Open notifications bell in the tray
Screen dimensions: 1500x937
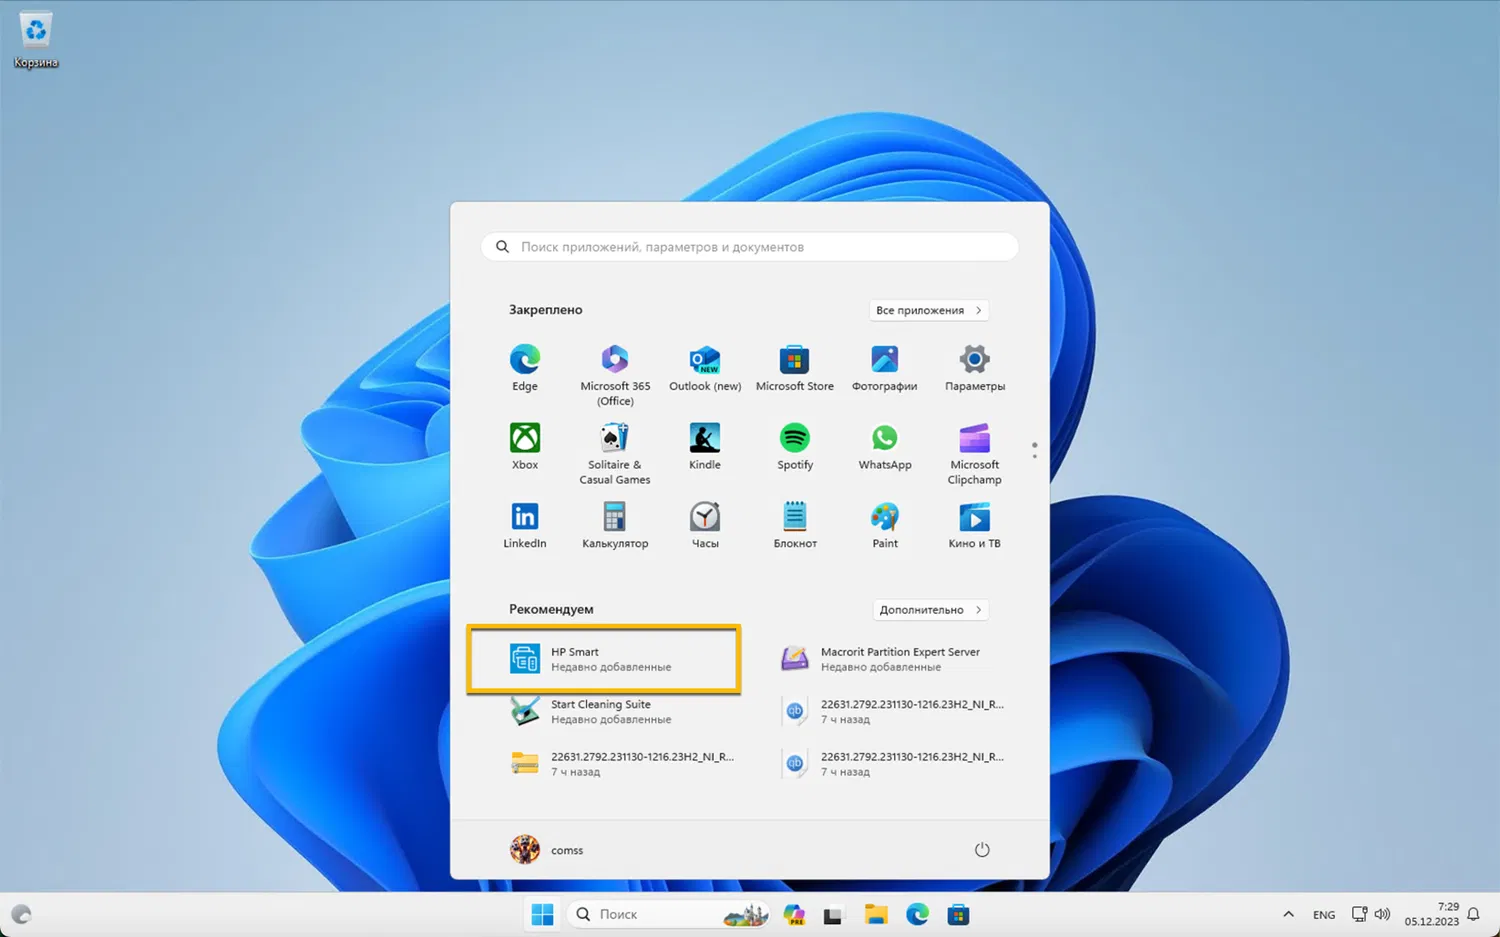coord(1473,914)
